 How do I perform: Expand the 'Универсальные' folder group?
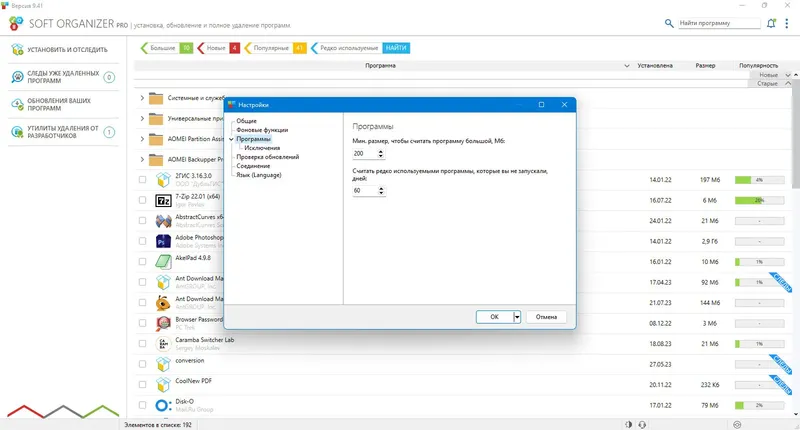(142, 118)
